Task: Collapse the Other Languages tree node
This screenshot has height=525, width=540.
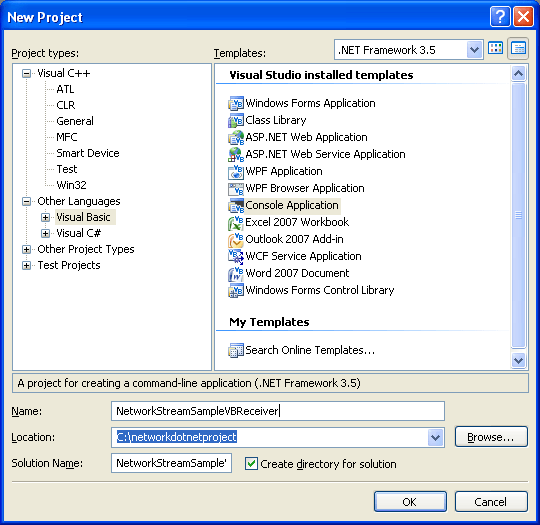Action: click(27, 201)
